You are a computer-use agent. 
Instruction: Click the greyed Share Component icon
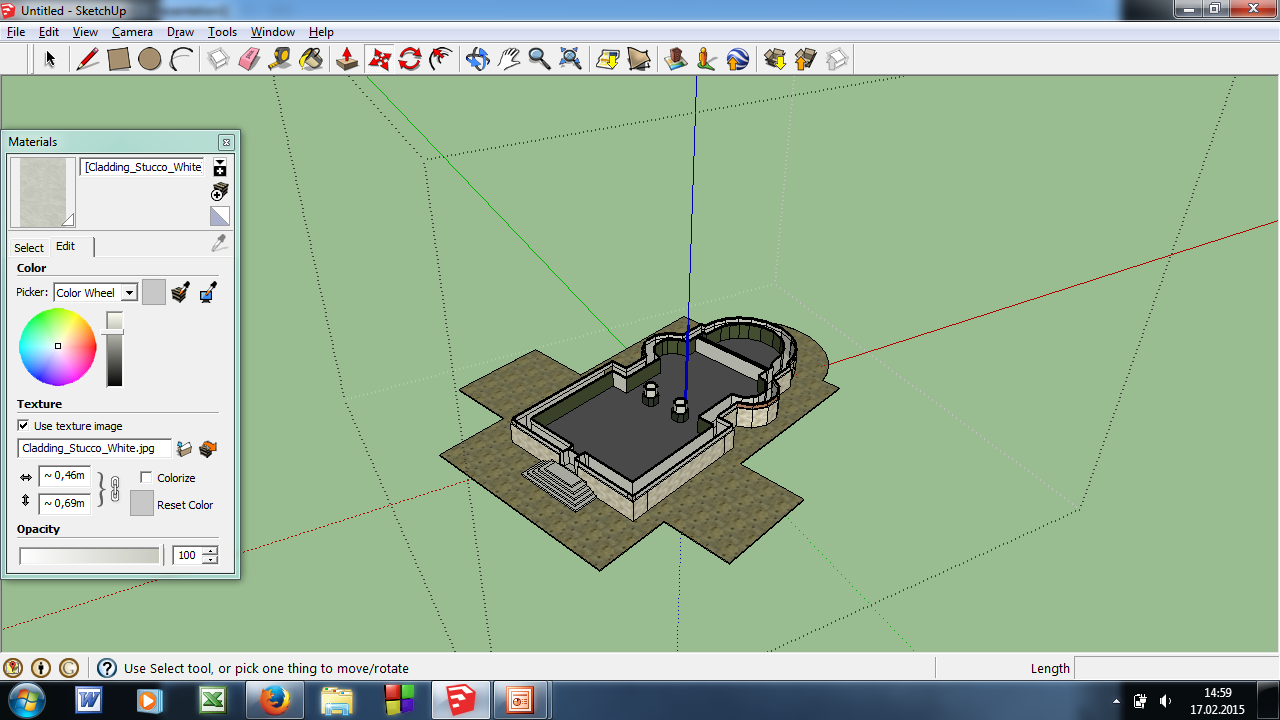[837, 60]
